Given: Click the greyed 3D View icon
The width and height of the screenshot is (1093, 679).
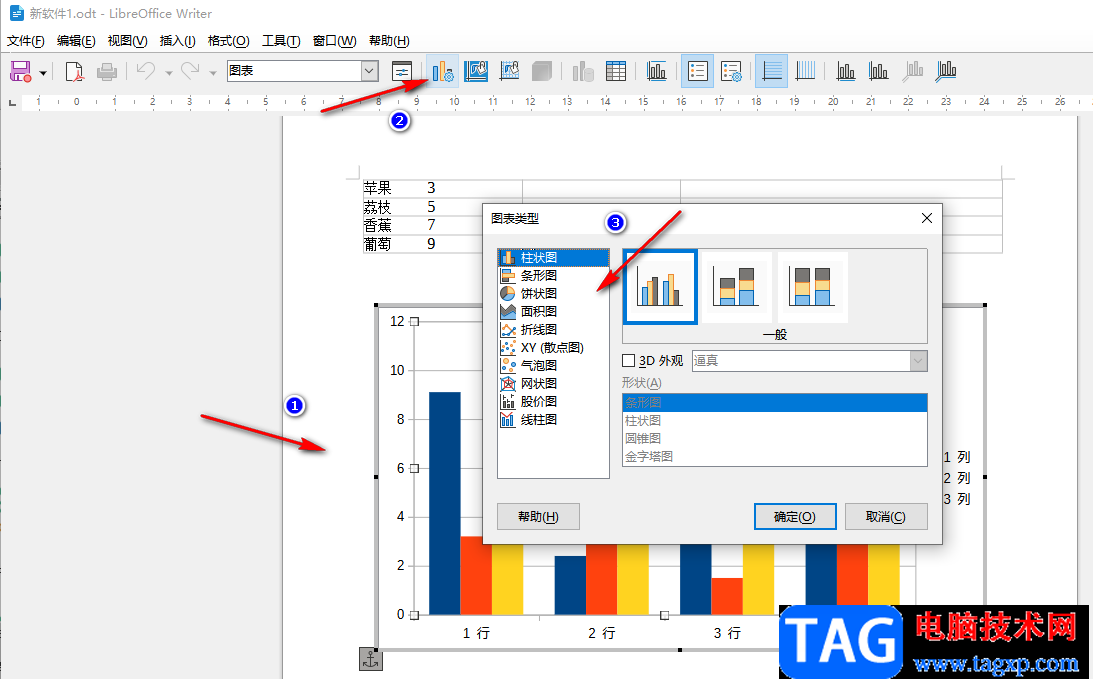Looking at the screenshot, I should click(x=542, y=71).
